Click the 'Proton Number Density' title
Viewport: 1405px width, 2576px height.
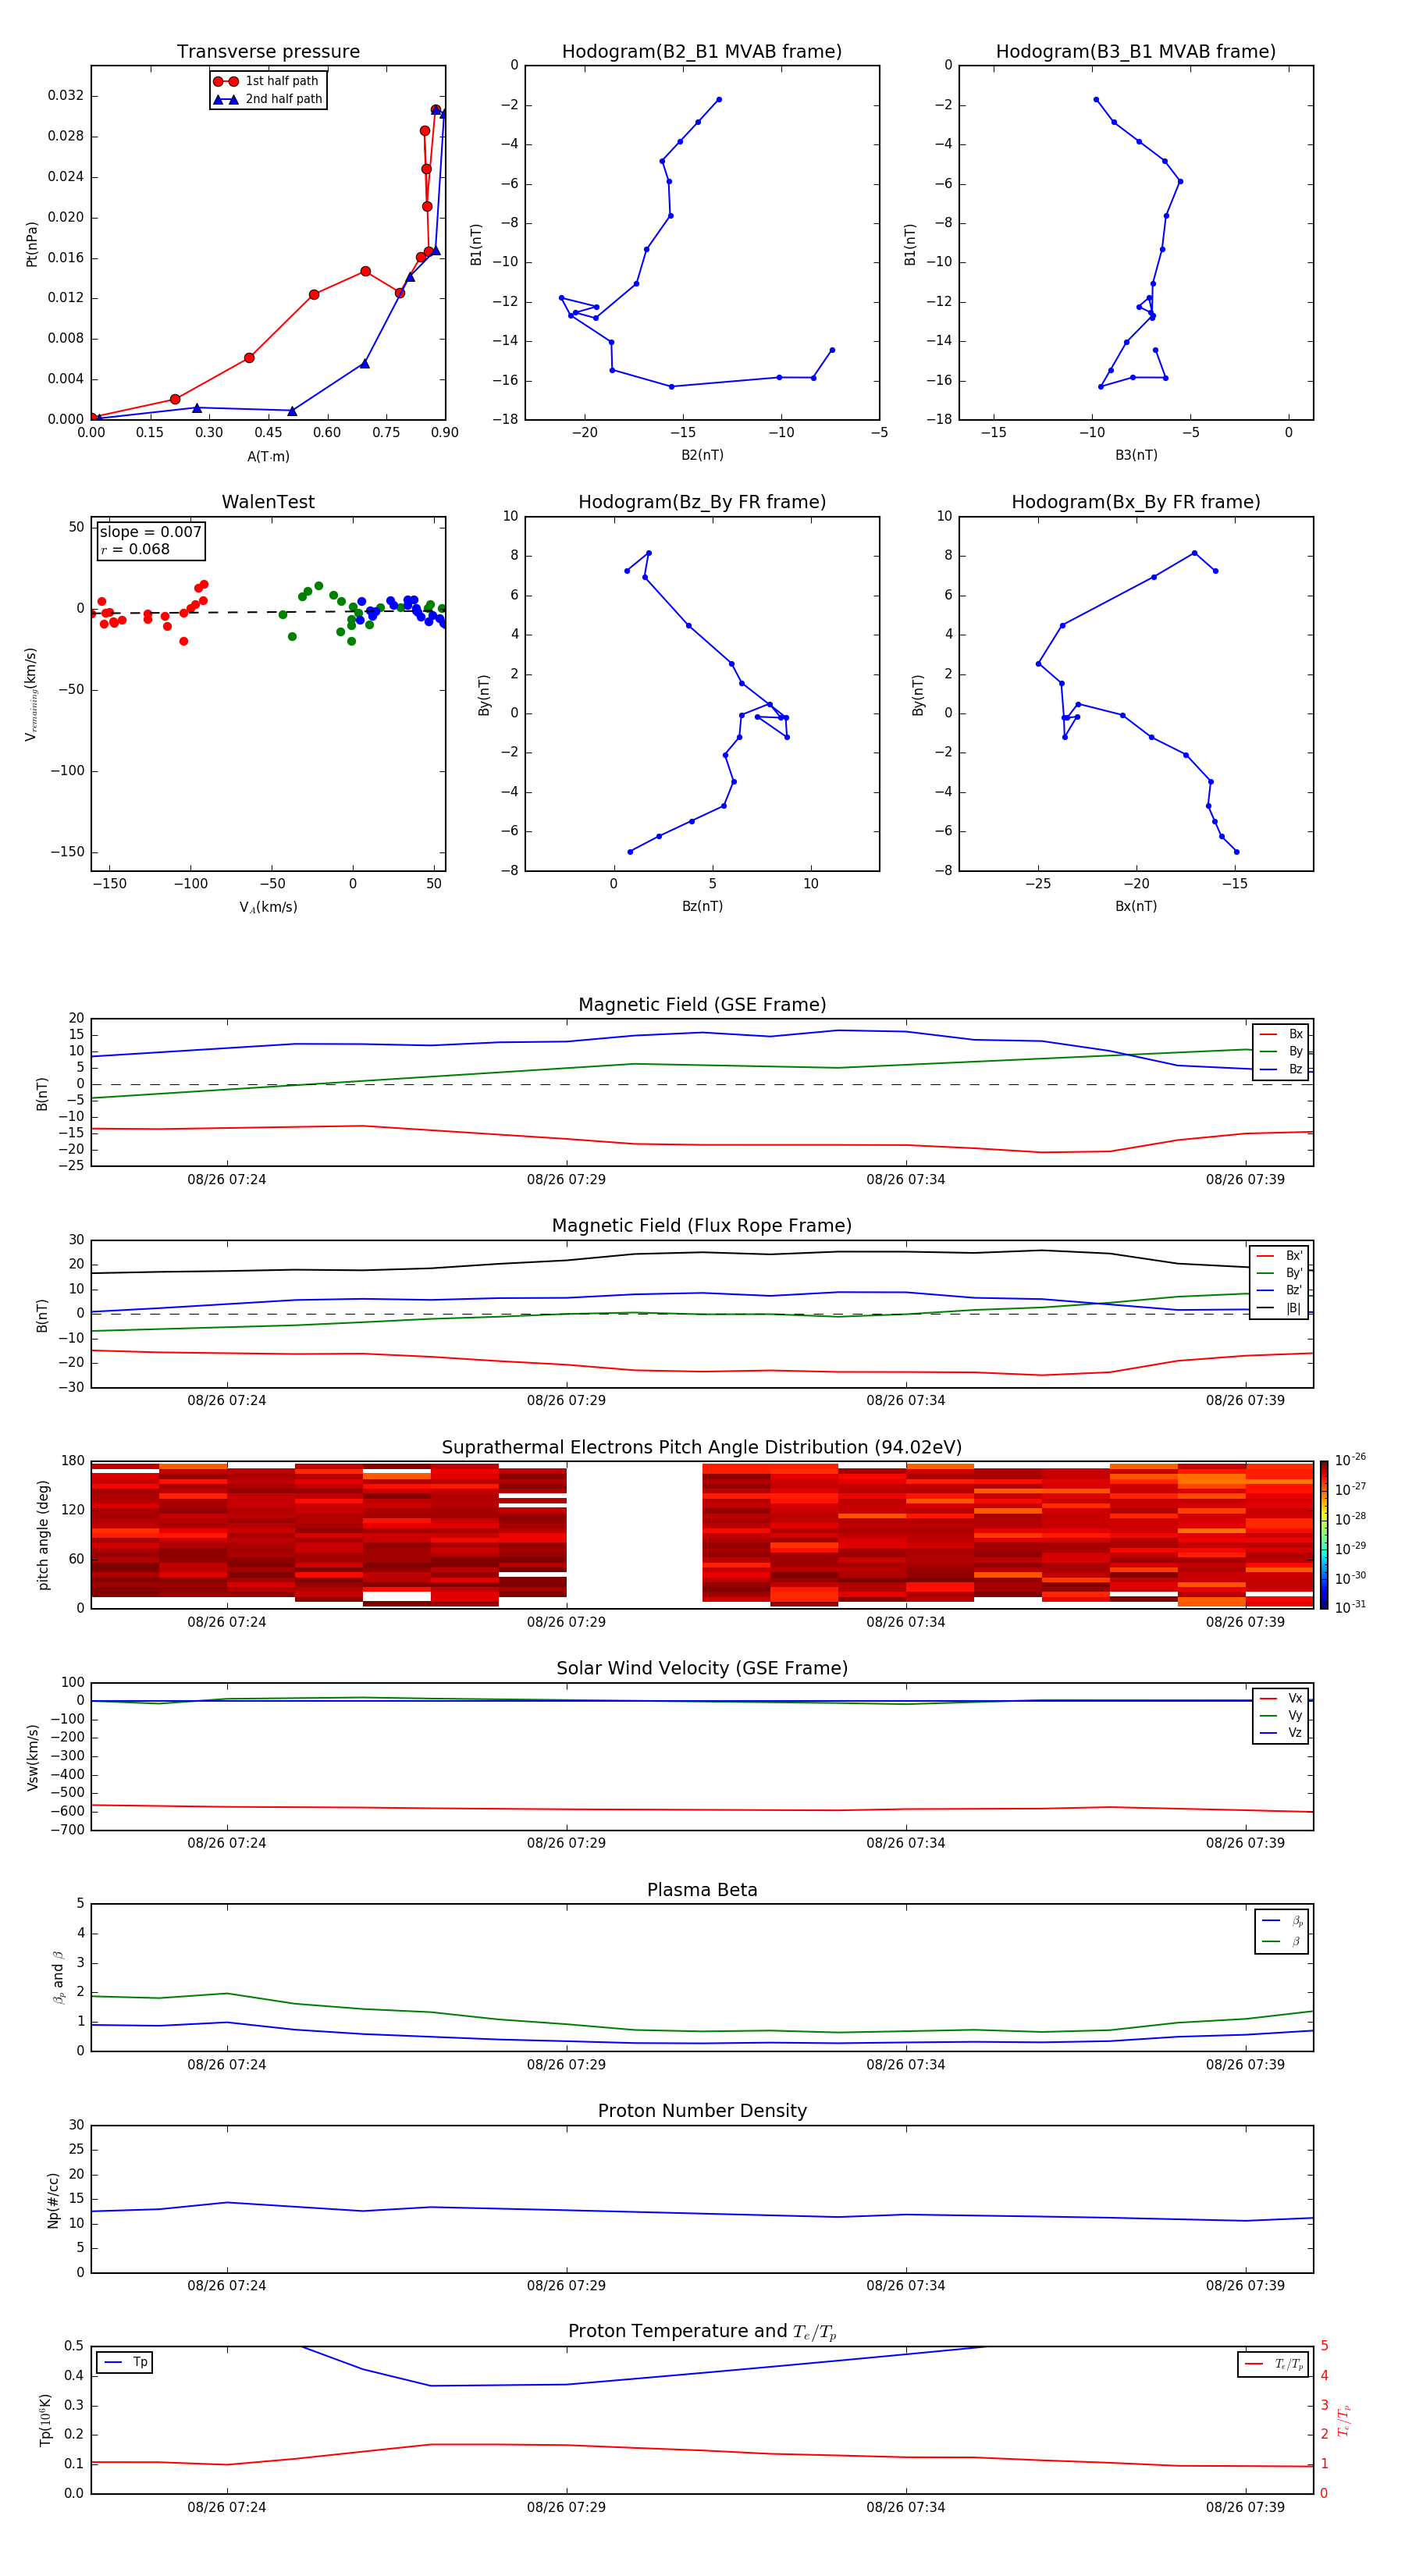pos(702,2112)
